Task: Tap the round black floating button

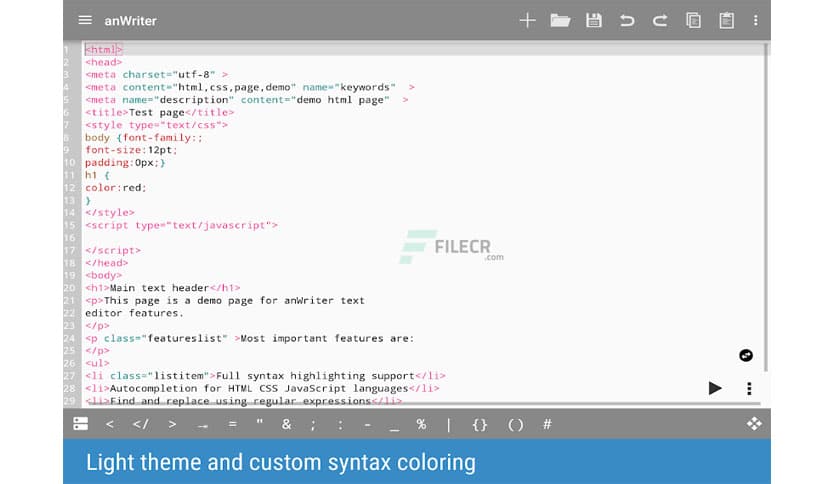Action: pos(746,356)
